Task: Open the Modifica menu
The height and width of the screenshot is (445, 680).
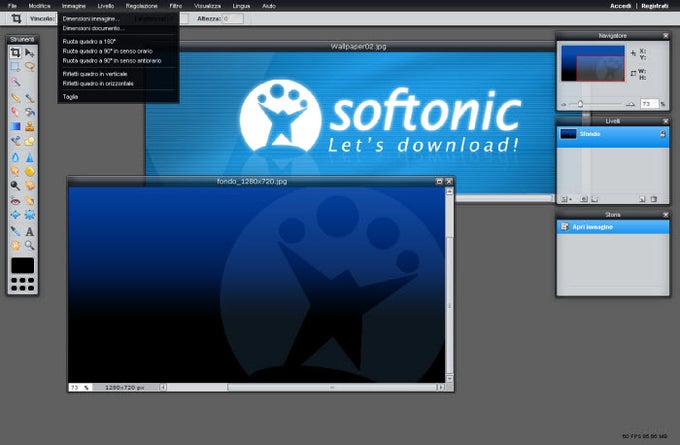Action: (39, 6)
